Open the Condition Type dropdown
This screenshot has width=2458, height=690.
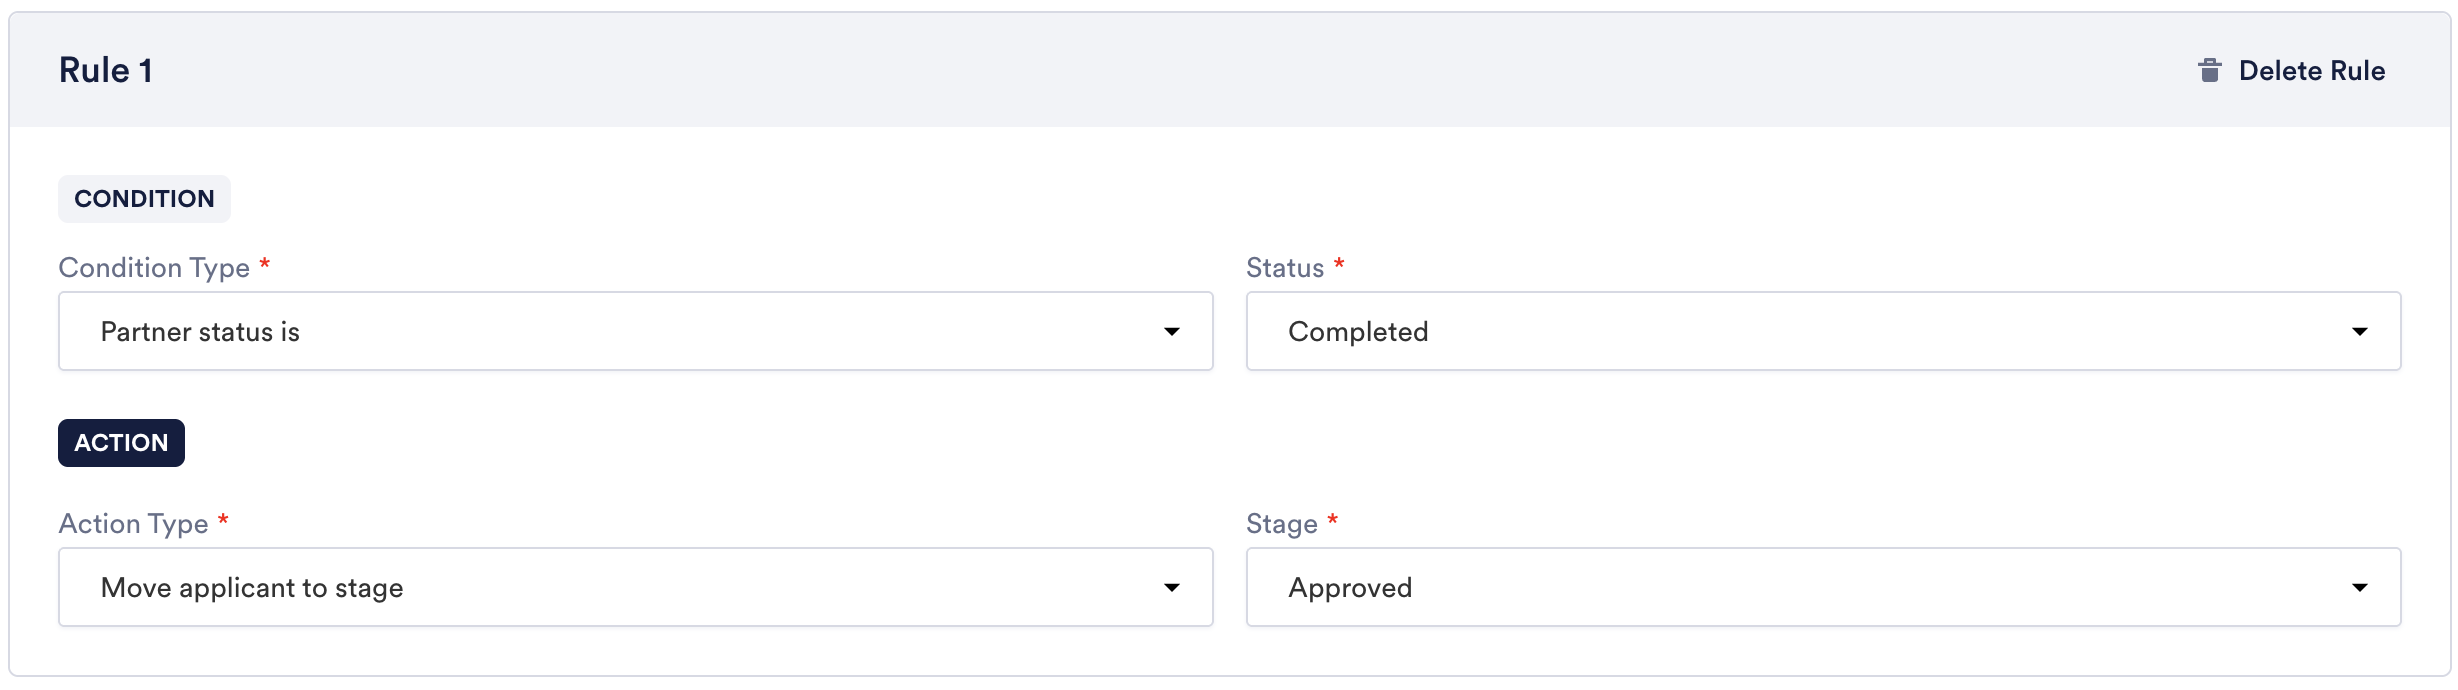634,331
